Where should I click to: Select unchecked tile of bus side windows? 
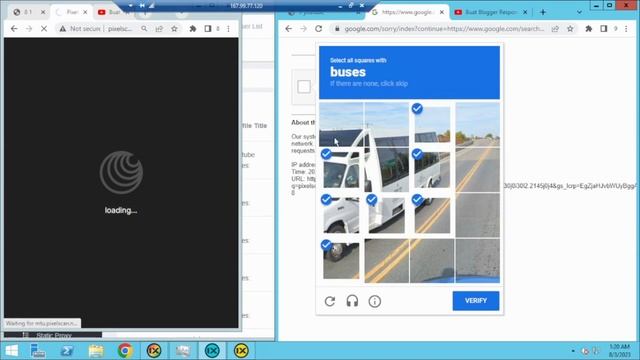(x=387, y=170)
